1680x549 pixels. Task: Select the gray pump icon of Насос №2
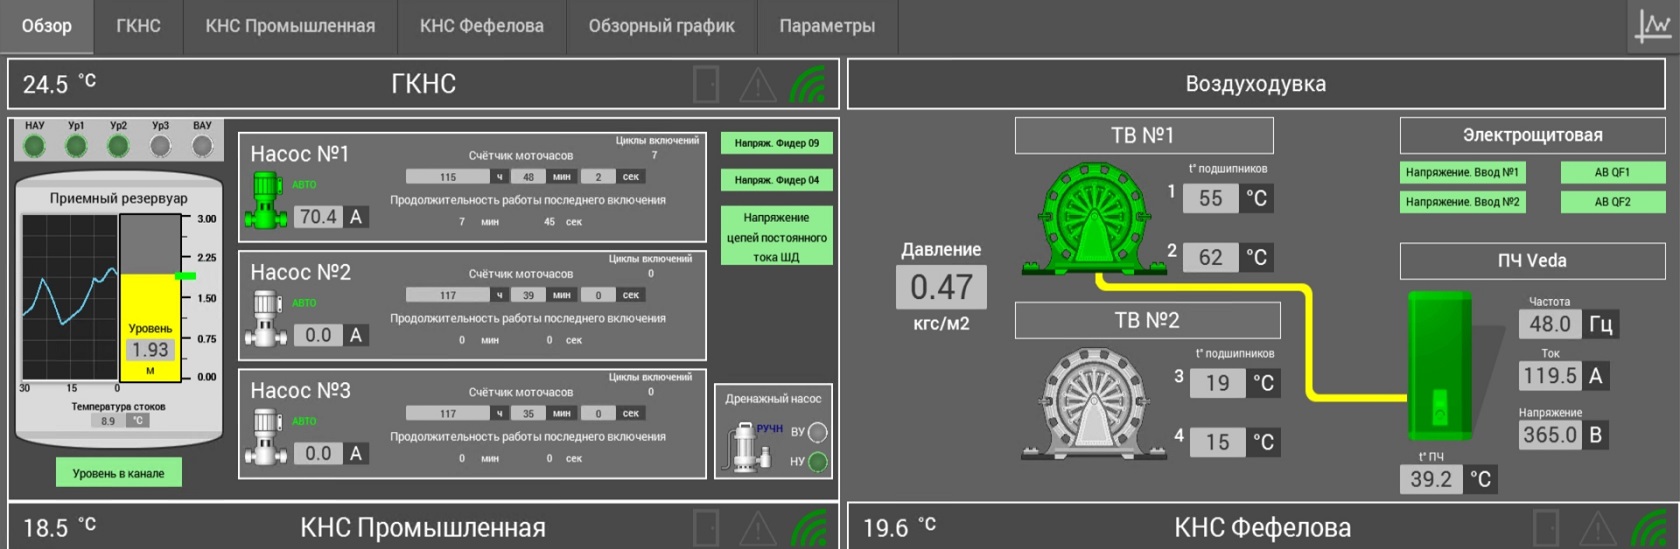click(267, 318)
